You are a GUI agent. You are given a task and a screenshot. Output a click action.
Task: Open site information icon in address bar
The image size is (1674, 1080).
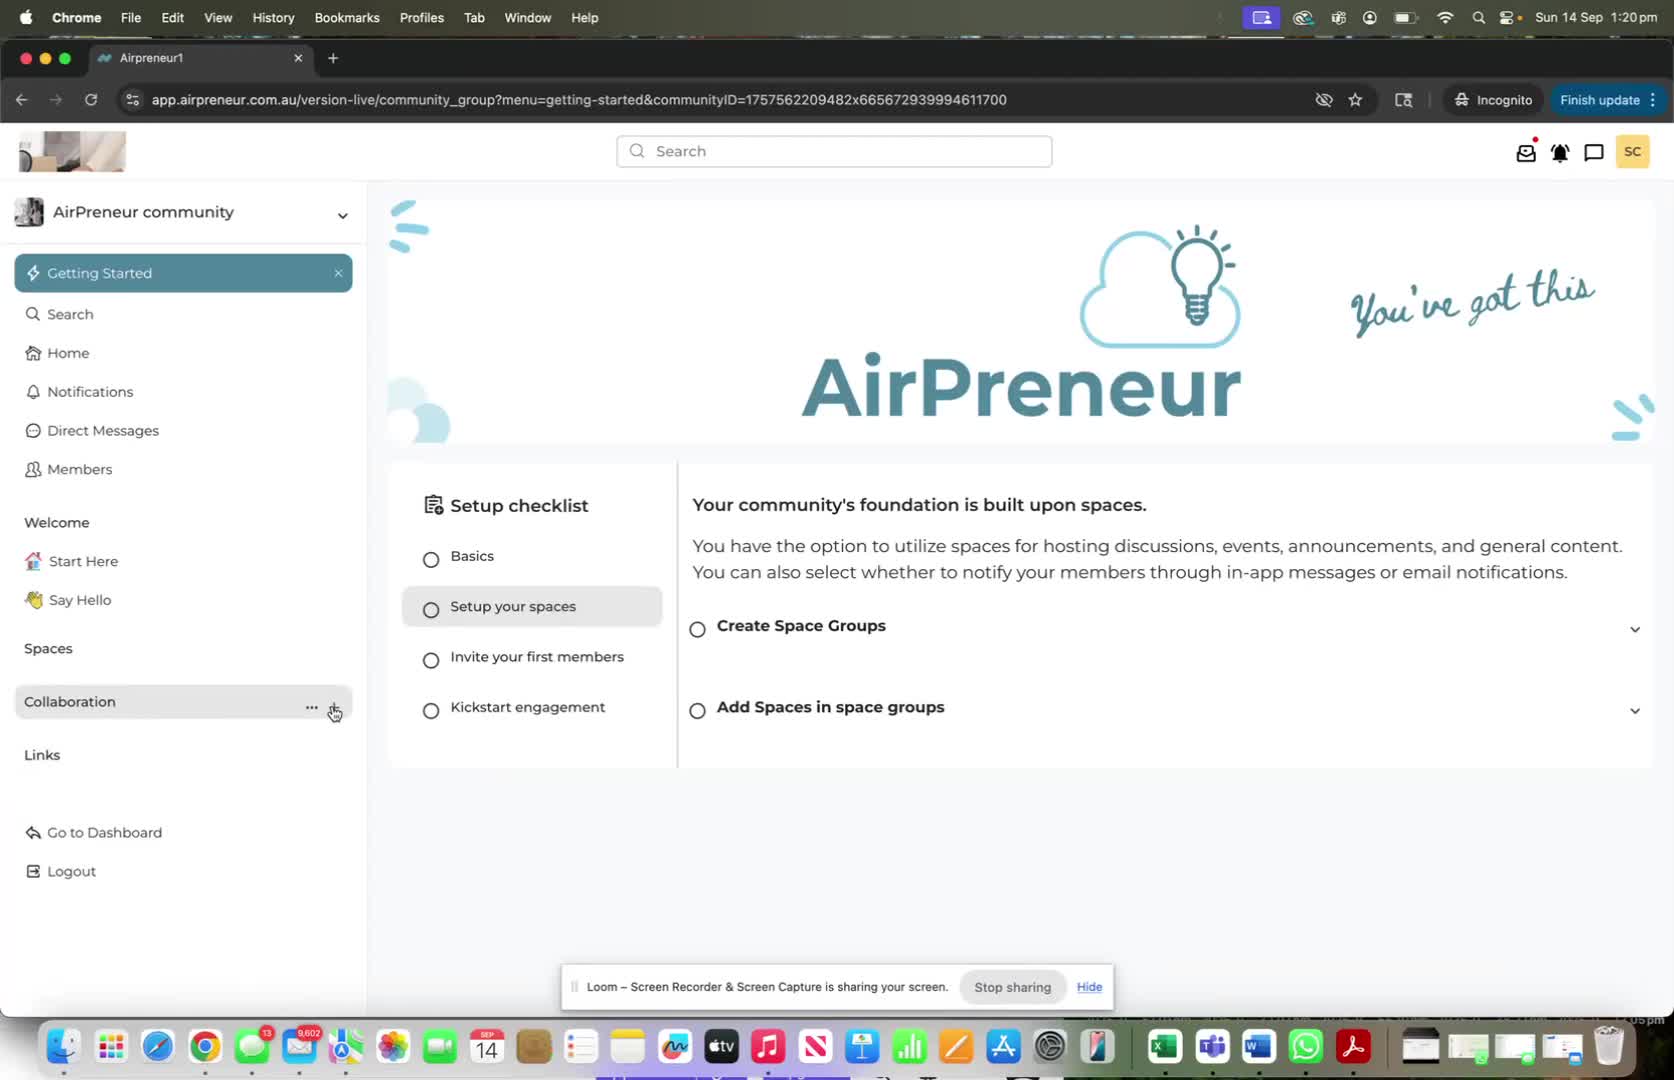tap(132, 100)
